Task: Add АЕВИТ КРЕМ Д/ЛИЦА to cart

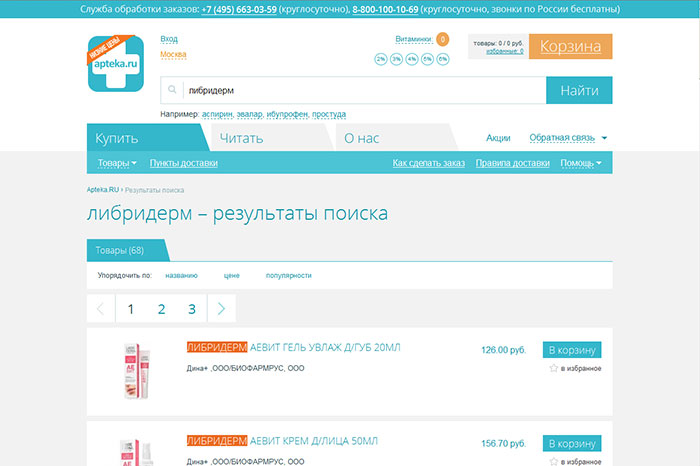Action: [x=572, y=443]
